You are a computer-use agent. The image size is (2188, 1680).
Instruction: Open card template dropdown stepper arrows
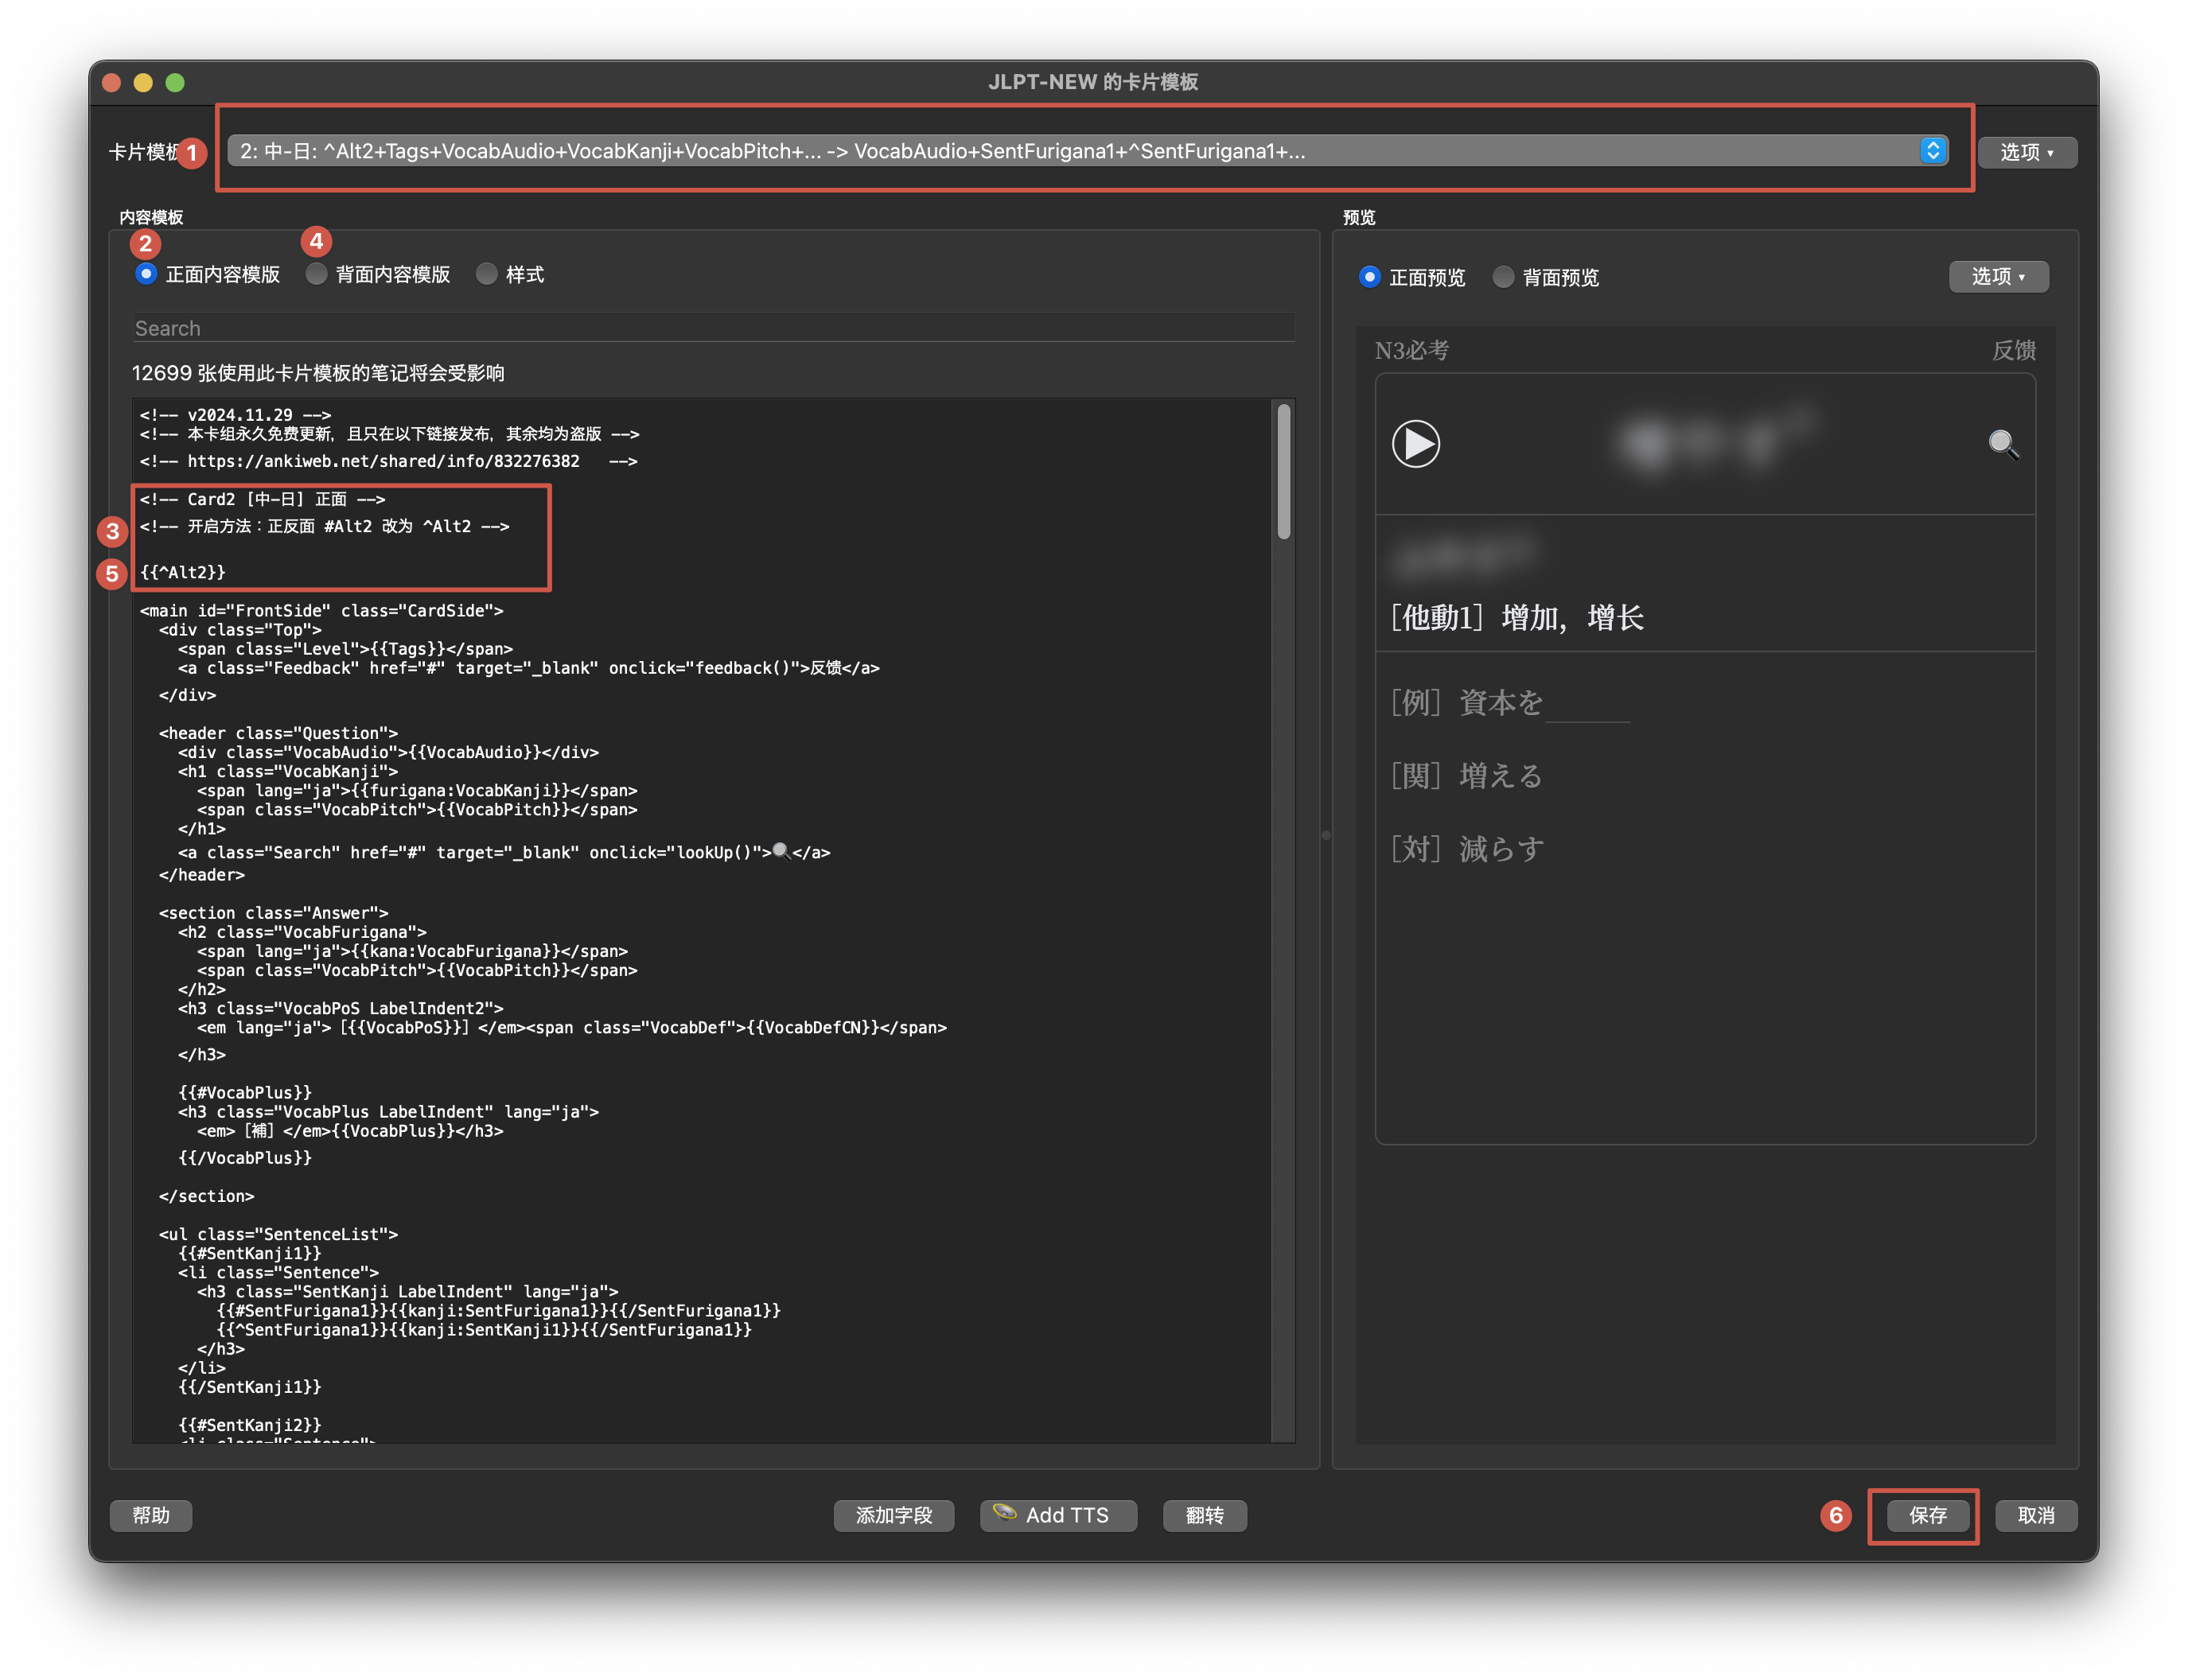pyautogui.click(x=1932, y=151)
